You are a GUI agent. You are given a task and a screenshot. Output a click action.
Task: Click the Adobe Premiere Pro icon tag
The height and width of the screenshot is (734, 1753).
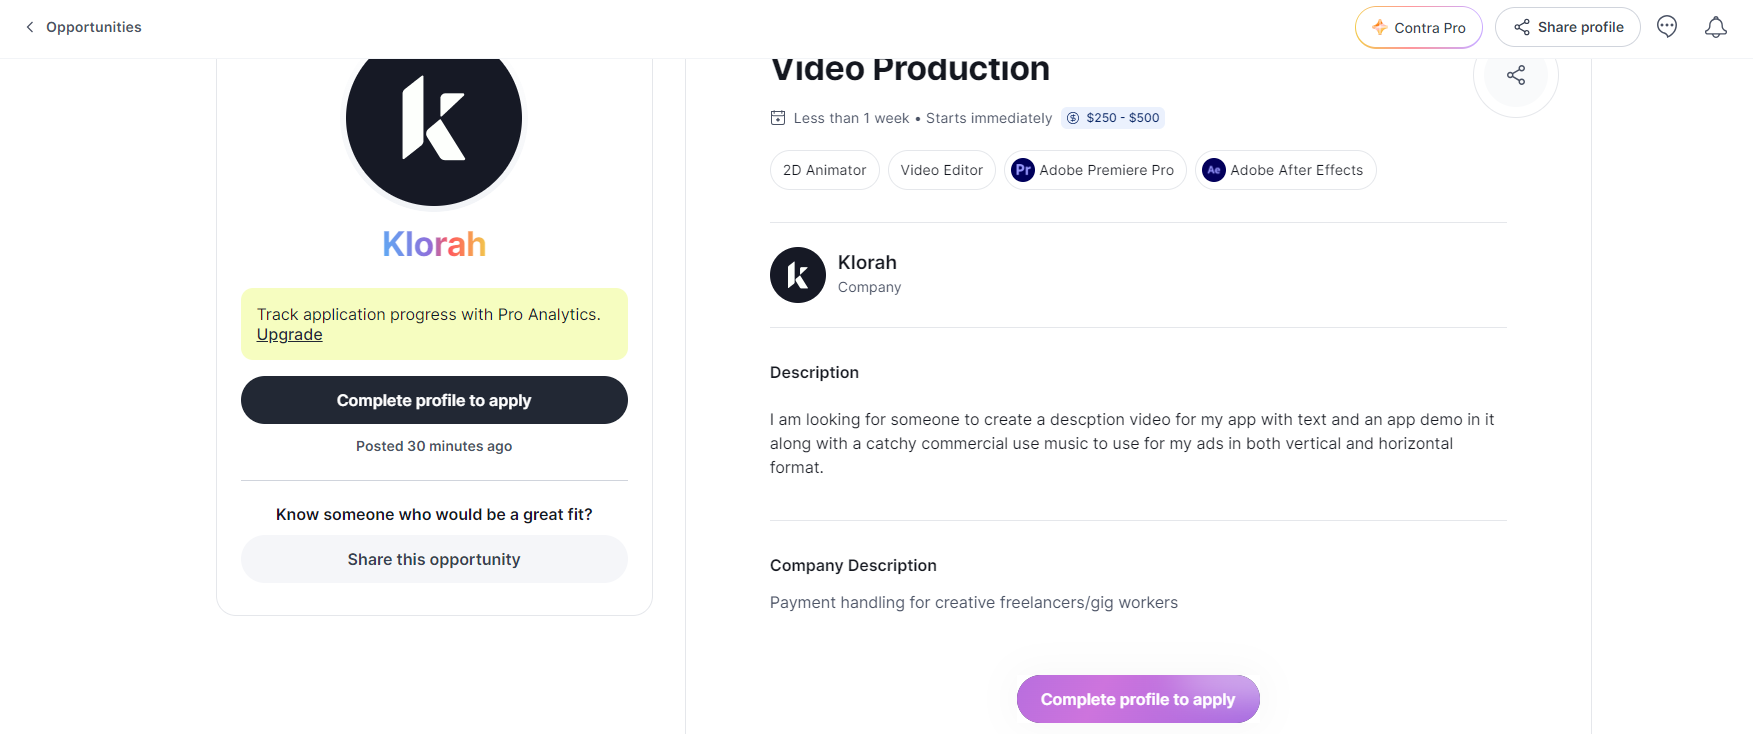(1095, 170)
